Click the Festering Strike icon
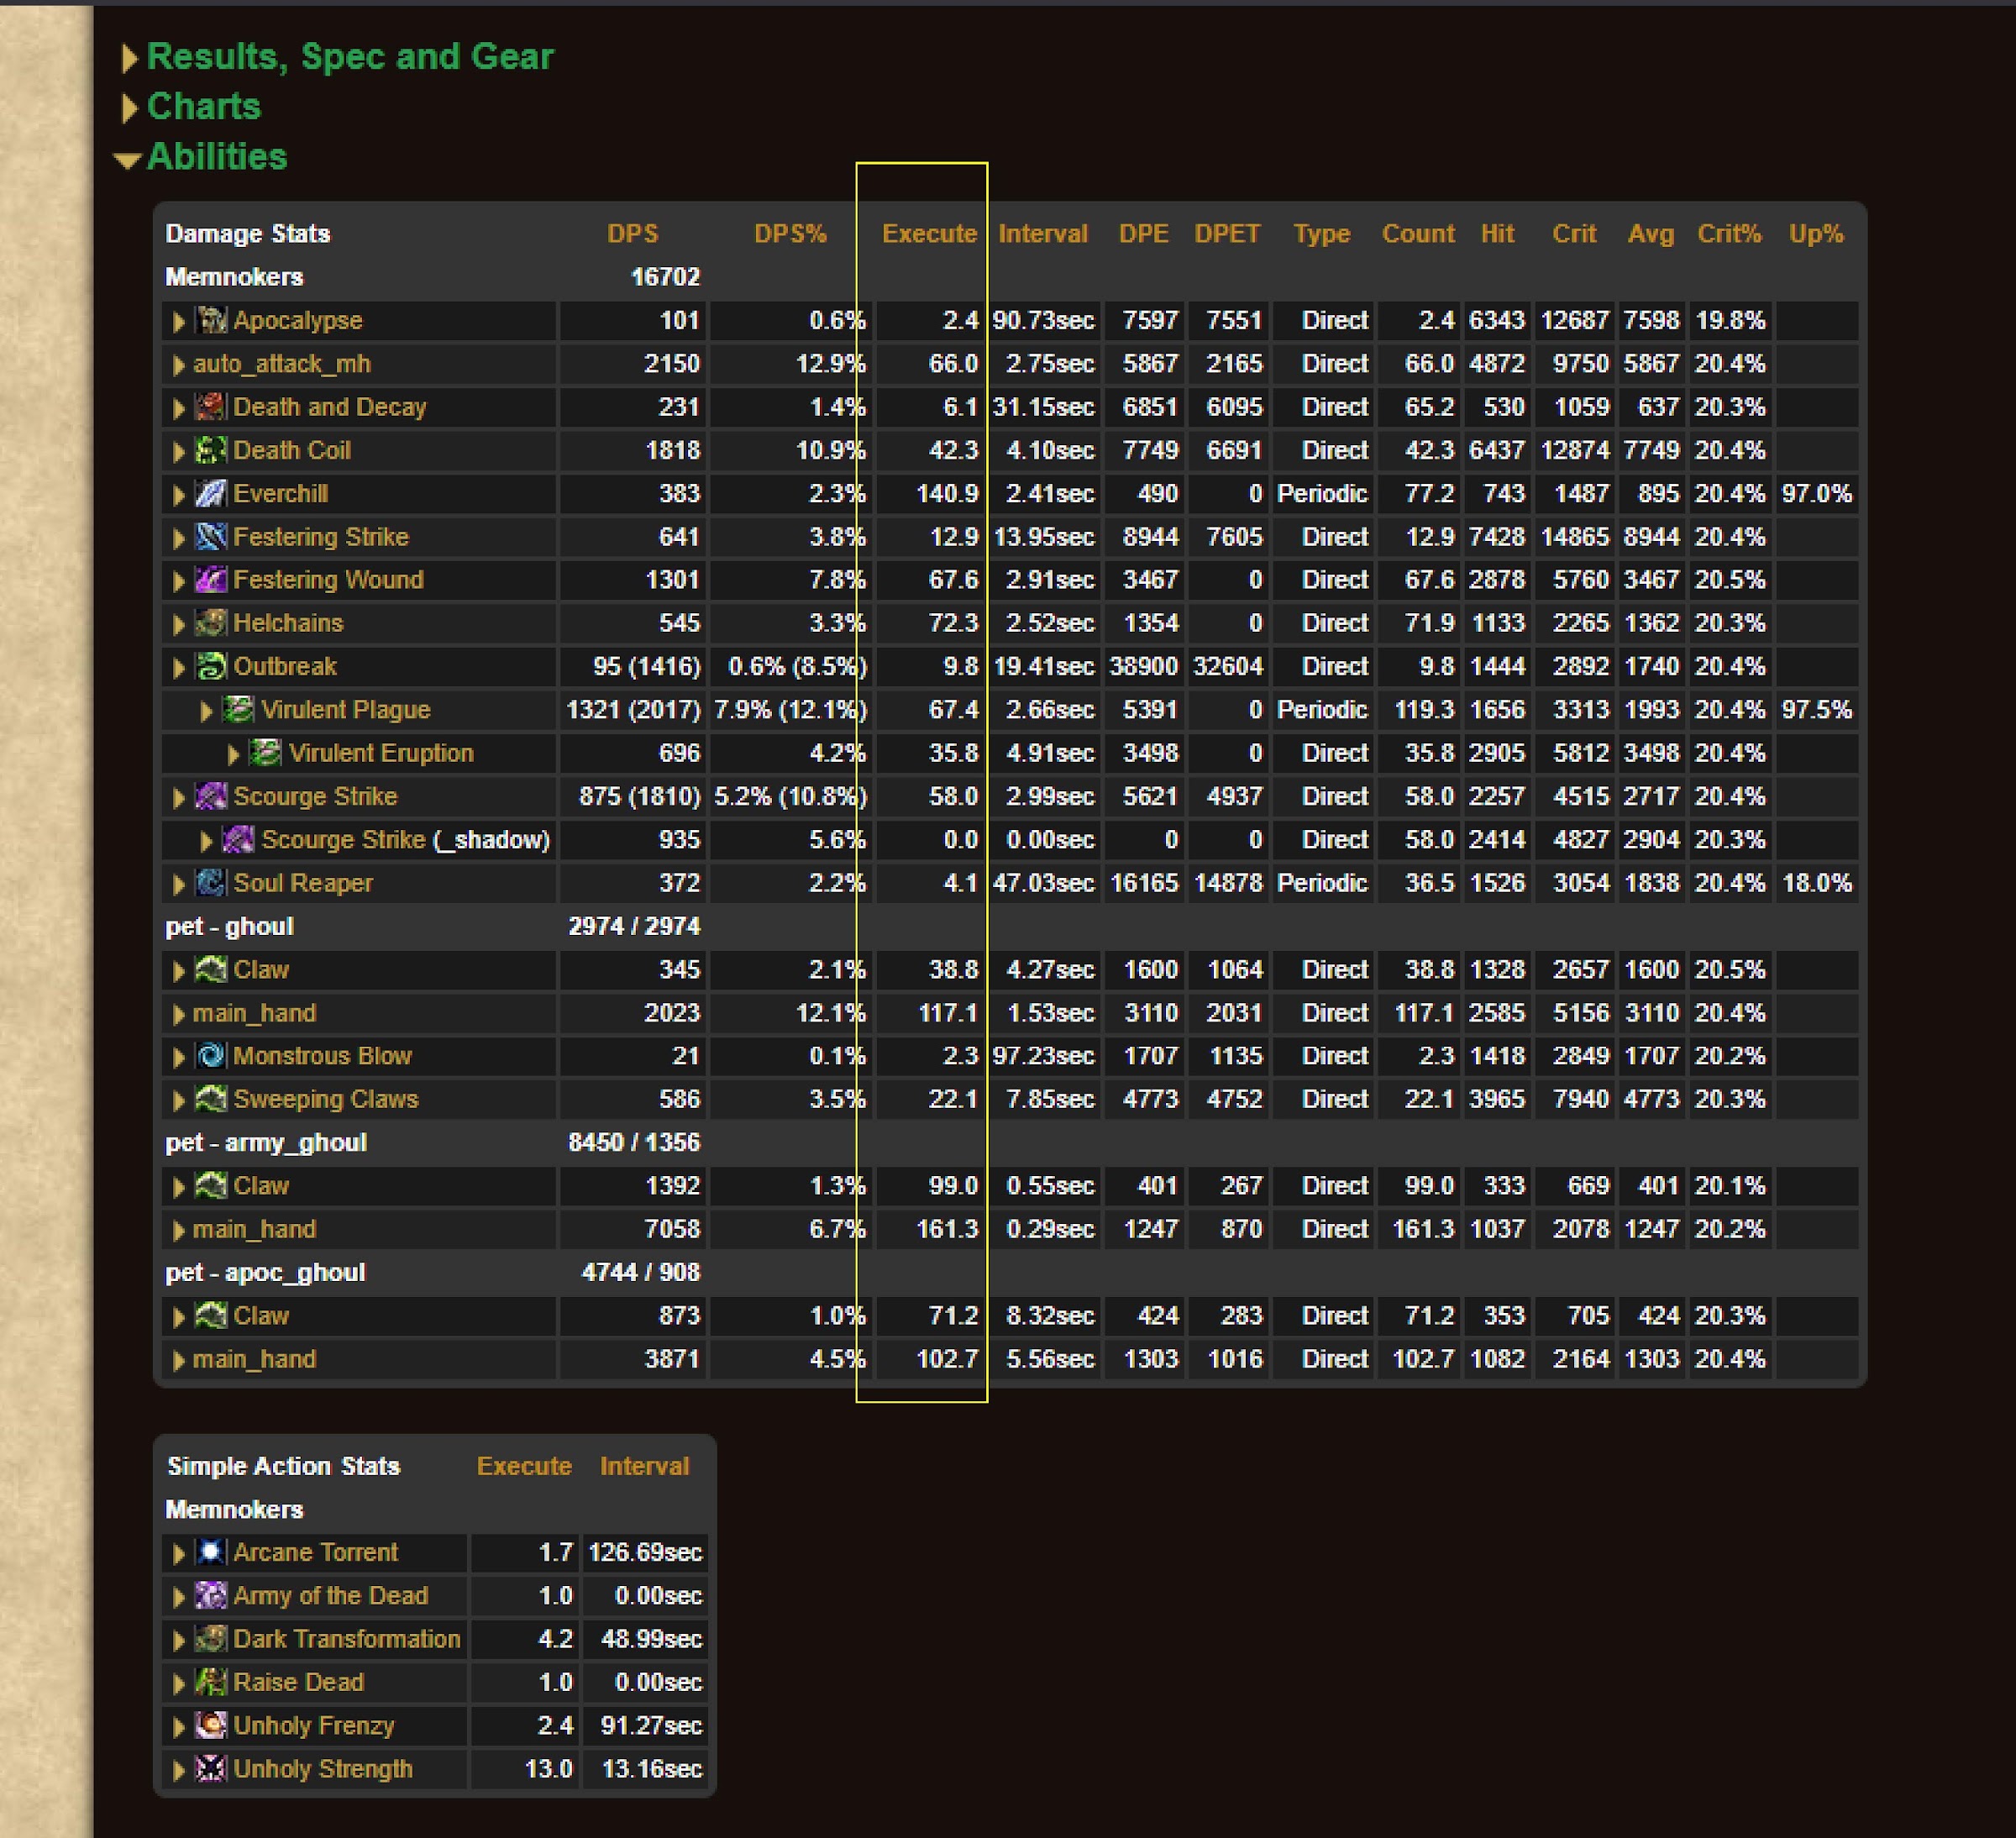Viewport: 2016px width, 1838px height. (210, 537)
